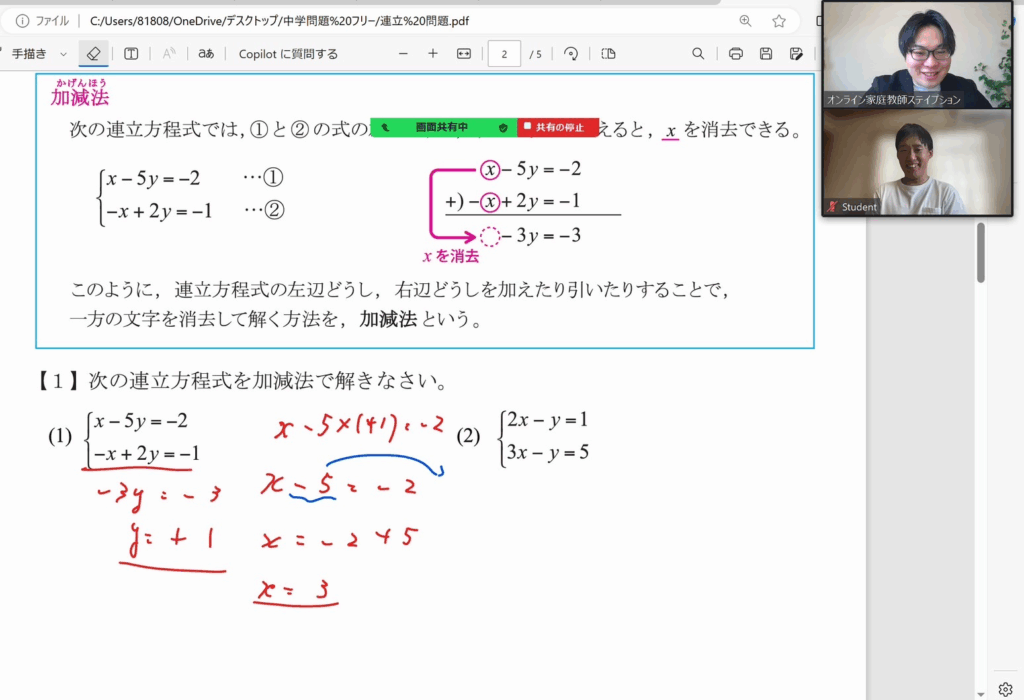
Task: Click the address bar file path
Action: [x=279, y=21]
